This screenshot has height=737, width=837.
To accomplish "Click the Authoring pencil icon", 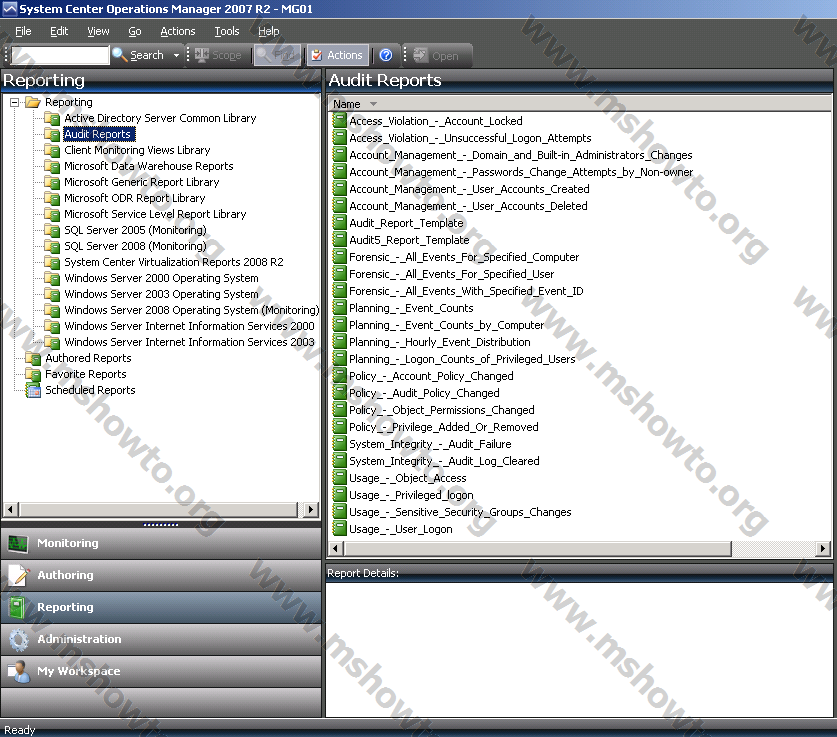I will [19, 575].
